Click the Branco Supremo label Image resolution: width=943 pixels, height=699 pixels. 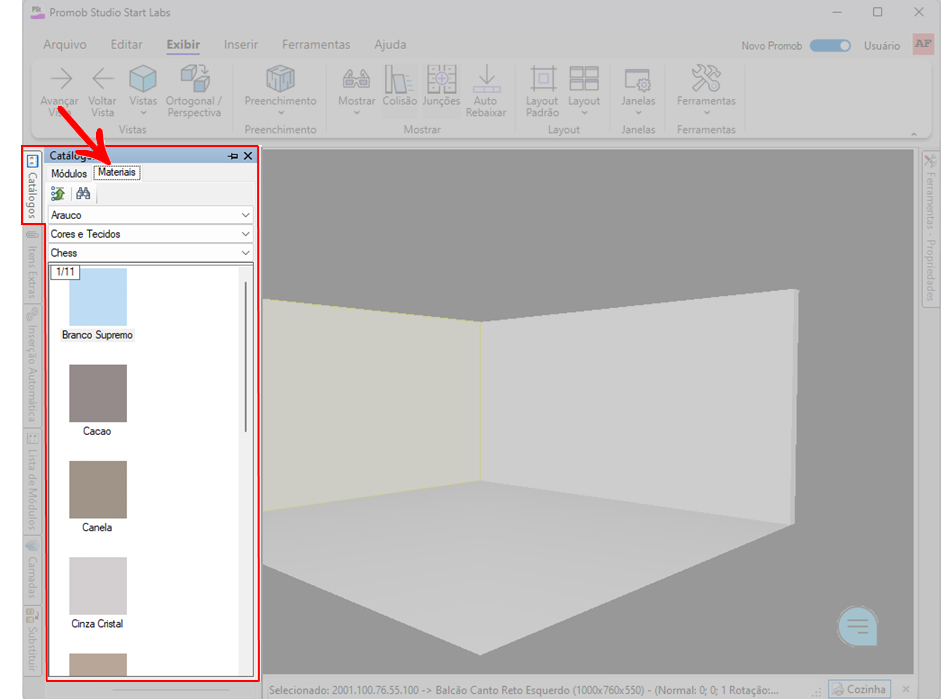click(97, 335)
